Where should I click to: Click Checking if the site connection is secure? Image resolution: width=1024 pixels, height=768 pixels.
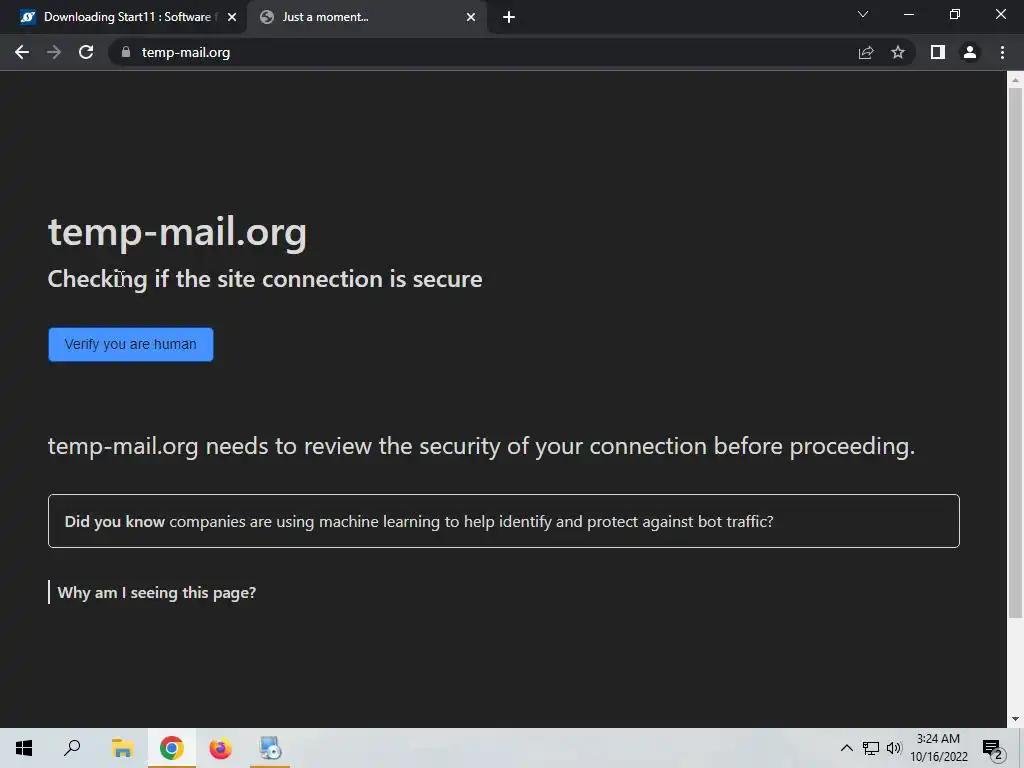click(x=265, y=279)
